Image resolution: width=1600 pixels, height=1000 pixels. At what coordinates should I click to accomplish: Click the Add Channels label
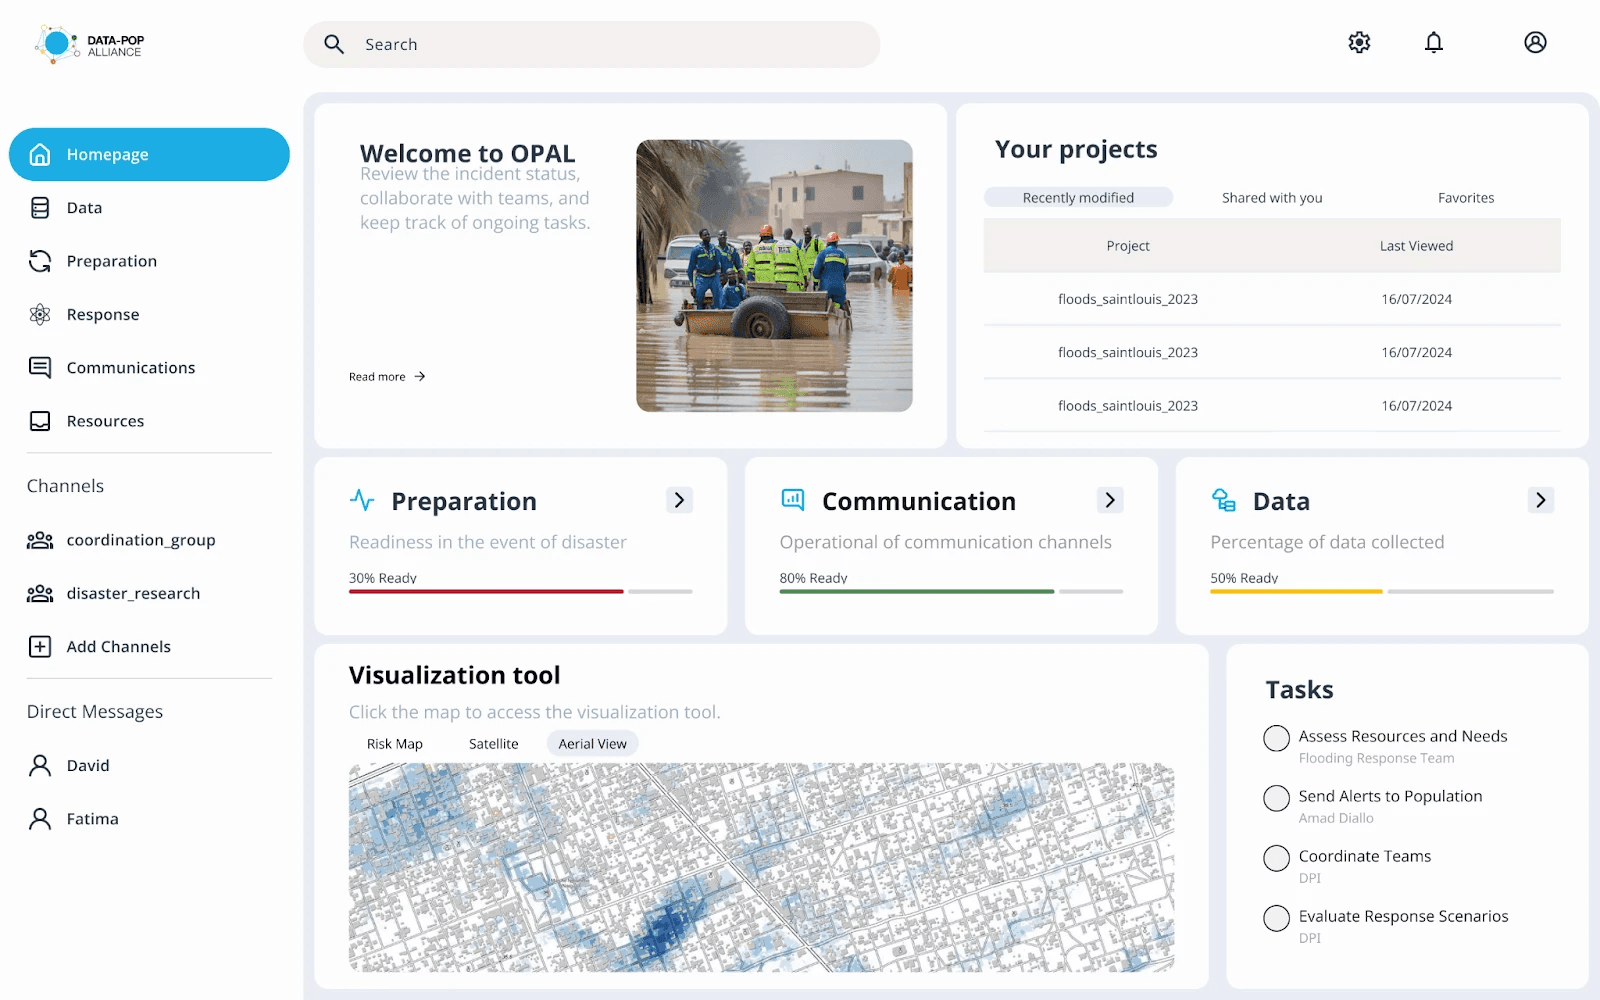pyautogui.click(x=119, y=646)
